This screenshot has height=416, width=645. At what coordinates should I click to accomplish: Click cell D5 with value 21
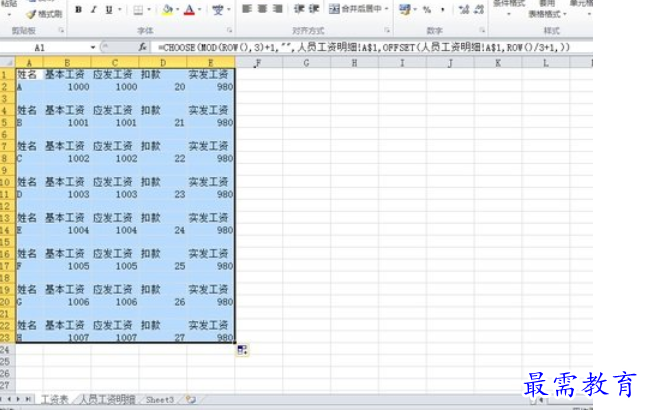[163, 123]
